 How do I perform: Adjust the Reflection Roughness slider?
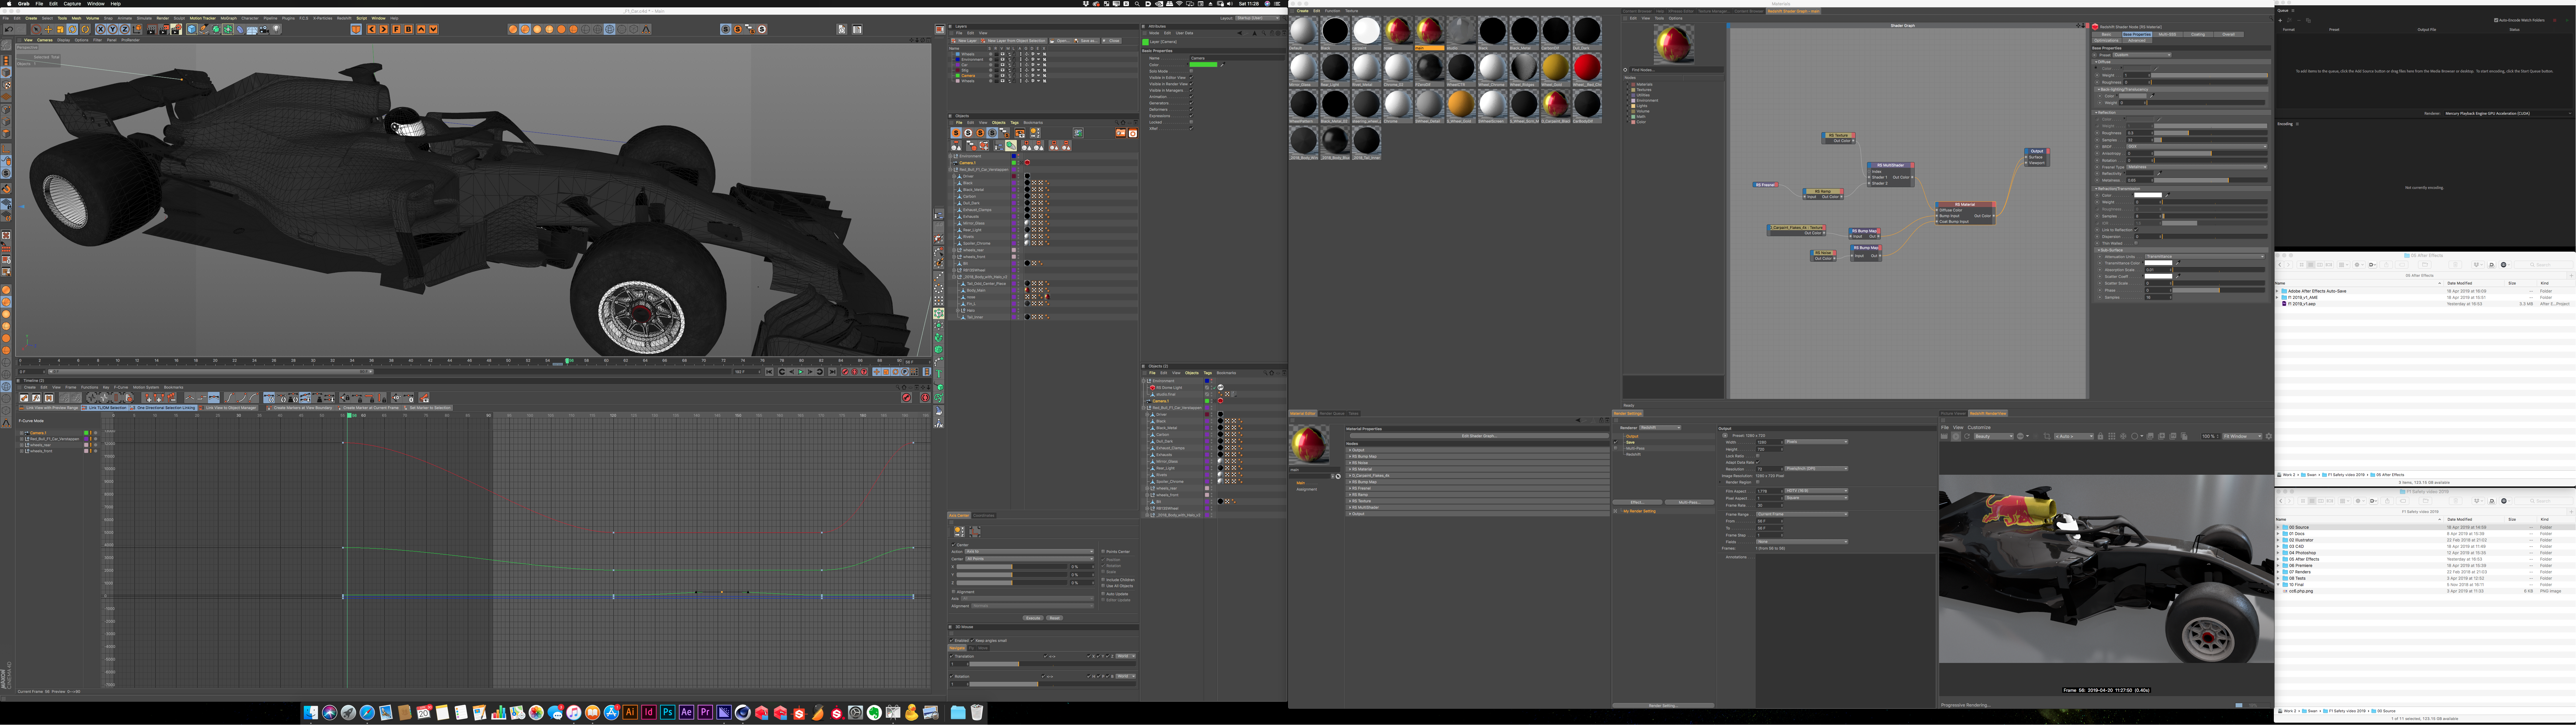tap(2211, 133)
